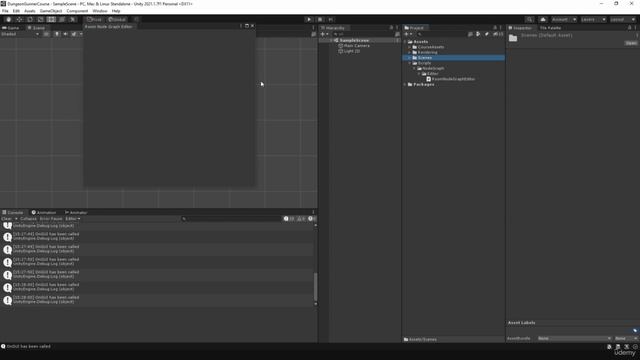Select the Rotate tool in toolbar
The width and height of the screenshot is (640, 360).
tap(30, 20)
